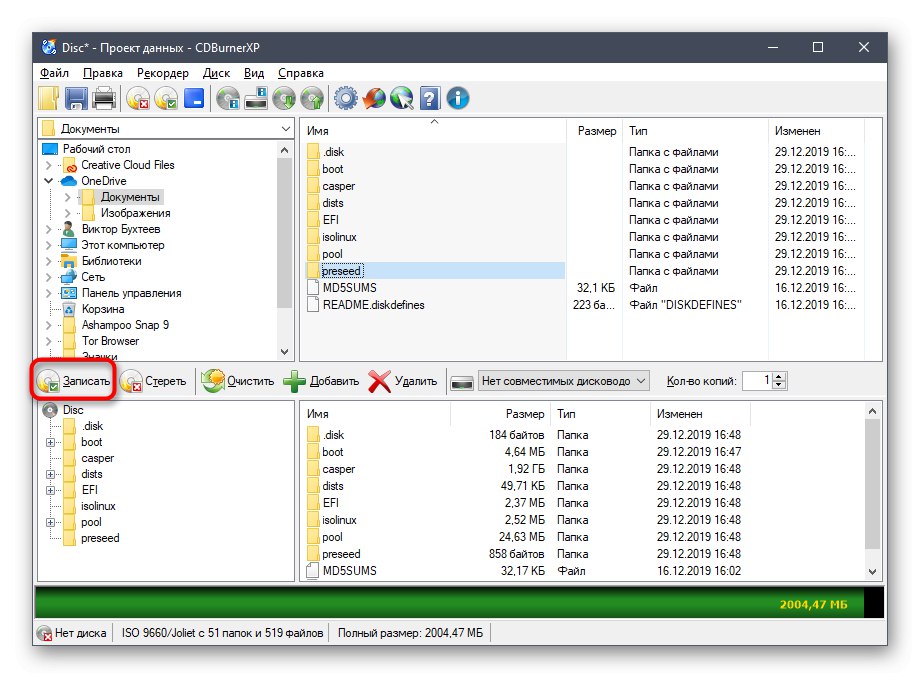Expand boot folder in Disc tree
920x678 pixels.
(x=50, y=443)
